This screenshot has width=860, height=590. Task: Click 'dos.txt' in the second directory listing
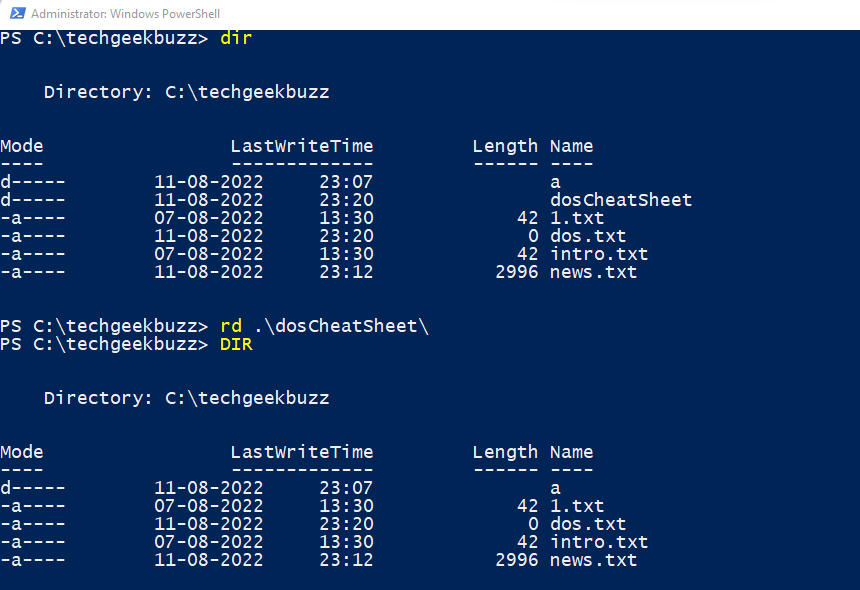tap(588, 524)
